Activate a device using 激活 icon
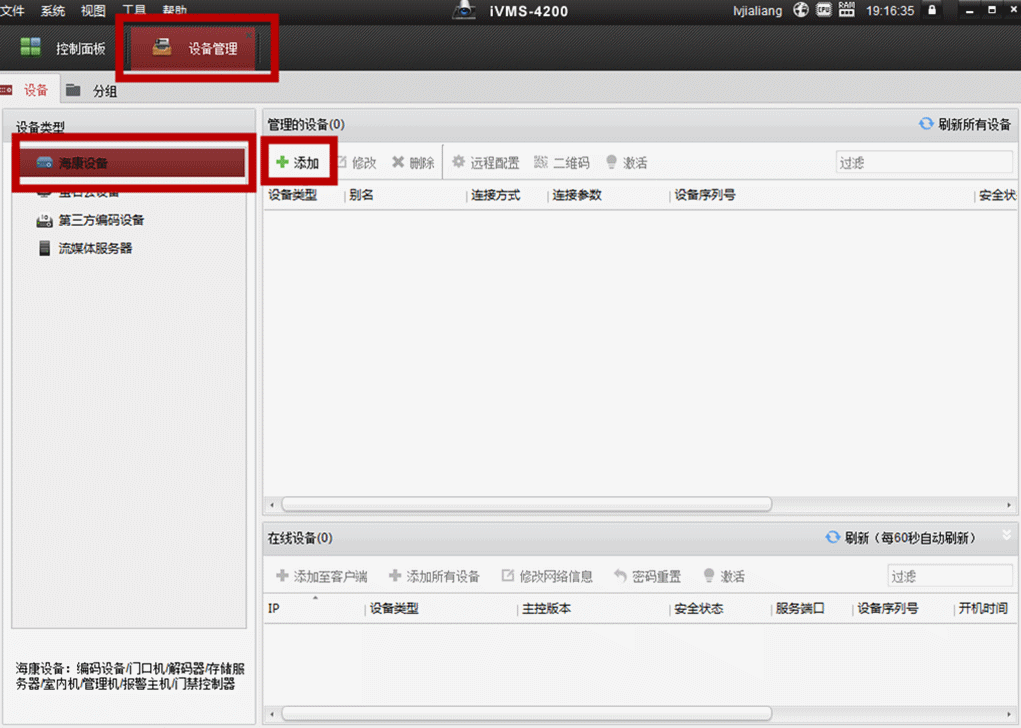Screen dimensions: 1021x728 pyautogui.click(x=627, y=161)
